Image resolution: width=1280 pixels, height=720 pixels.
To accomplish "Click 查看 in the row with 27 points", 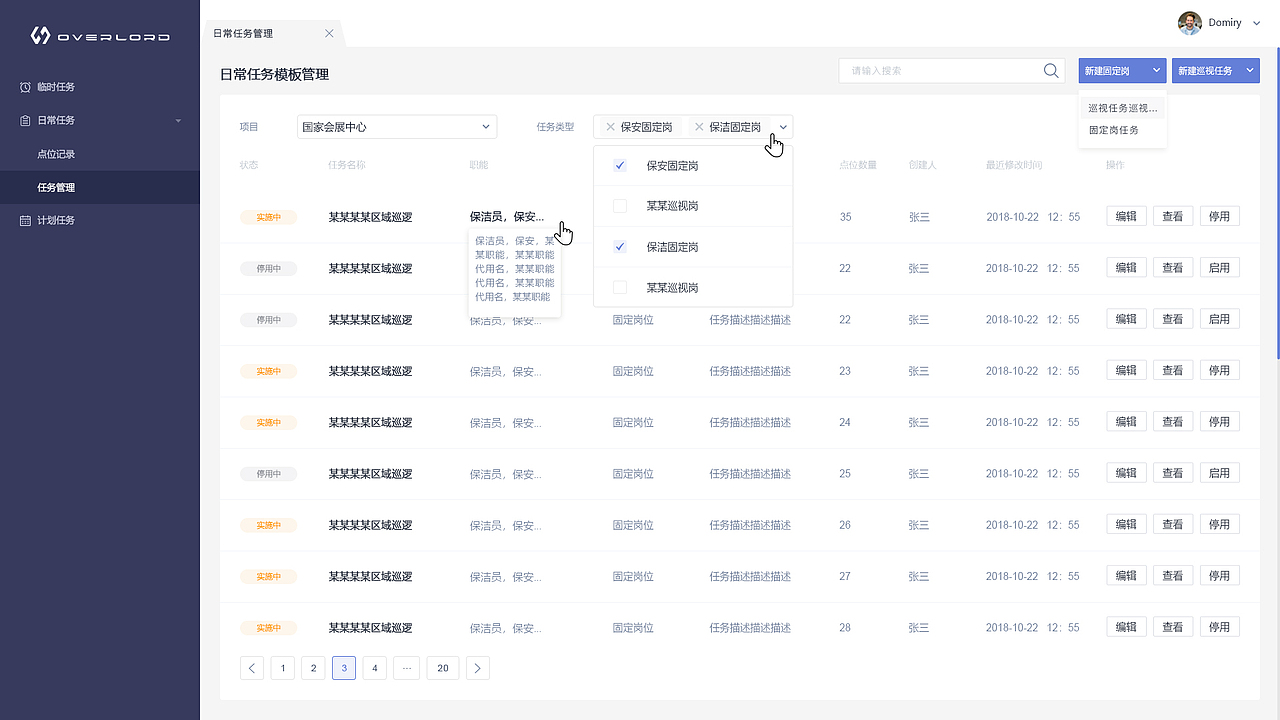I will [1173, 576].
